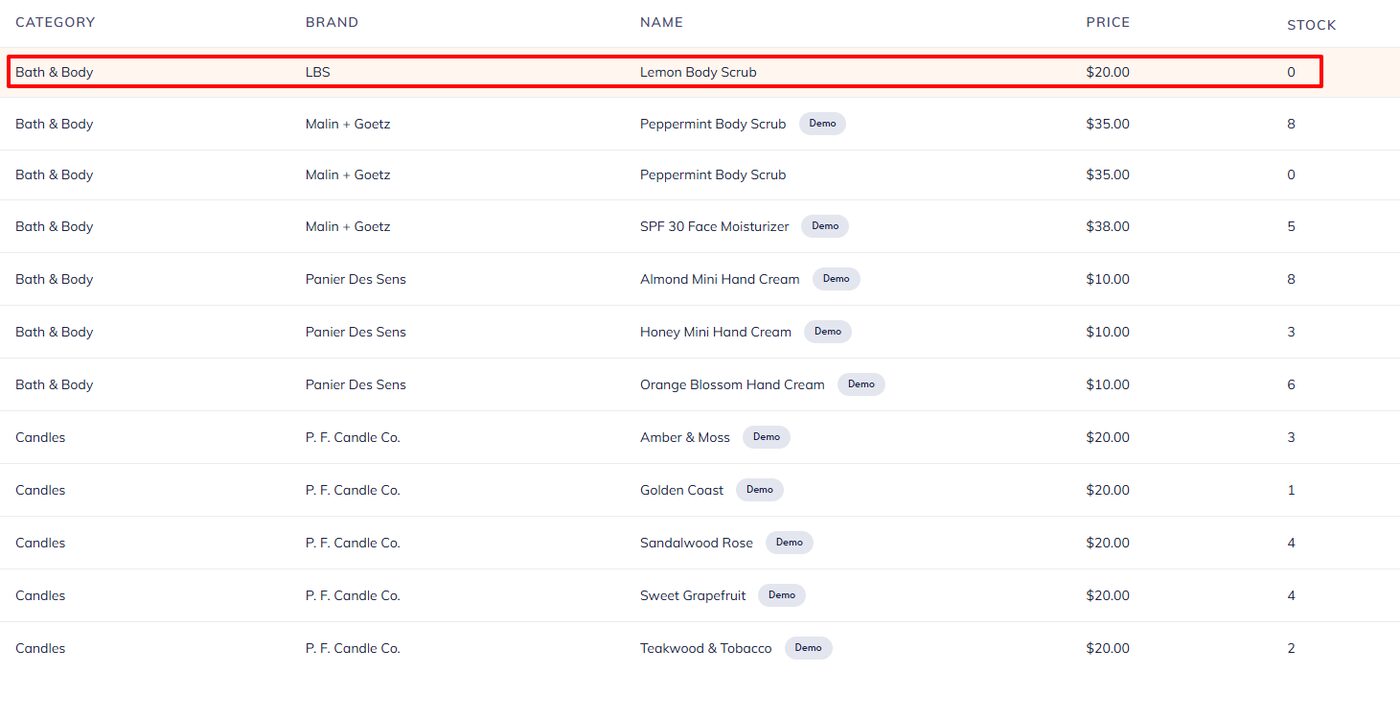
Task: Open the Sandalwood Rose candle entry
Action: 696,543
